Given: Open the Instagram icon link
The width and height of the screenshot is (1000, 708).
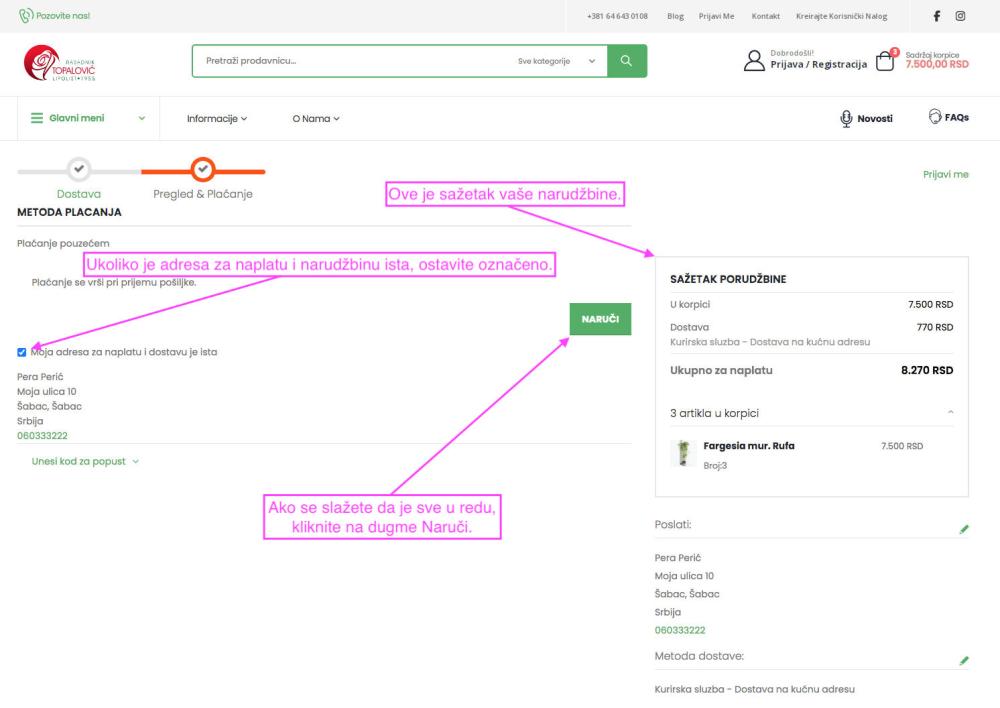Looking at the screenshot, I should click(961, 16).
